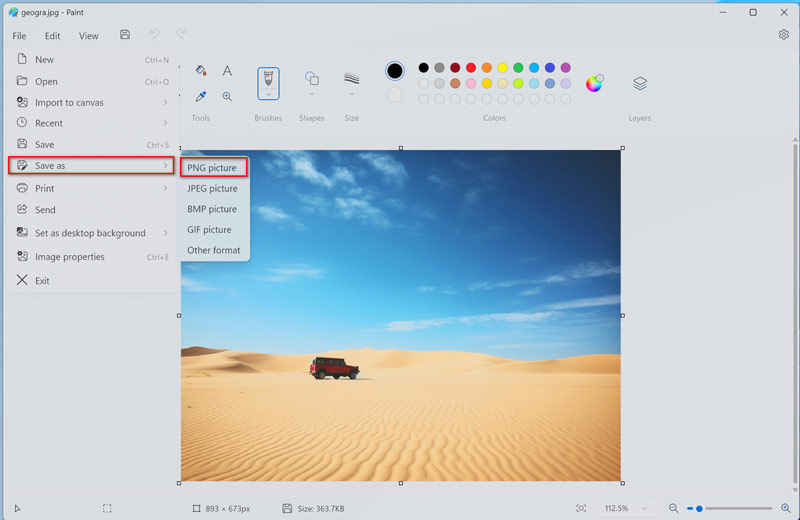The width and height of the screenshot is (800, 520).
Task: Choose Save from the File menu
Action: (93, 144)
